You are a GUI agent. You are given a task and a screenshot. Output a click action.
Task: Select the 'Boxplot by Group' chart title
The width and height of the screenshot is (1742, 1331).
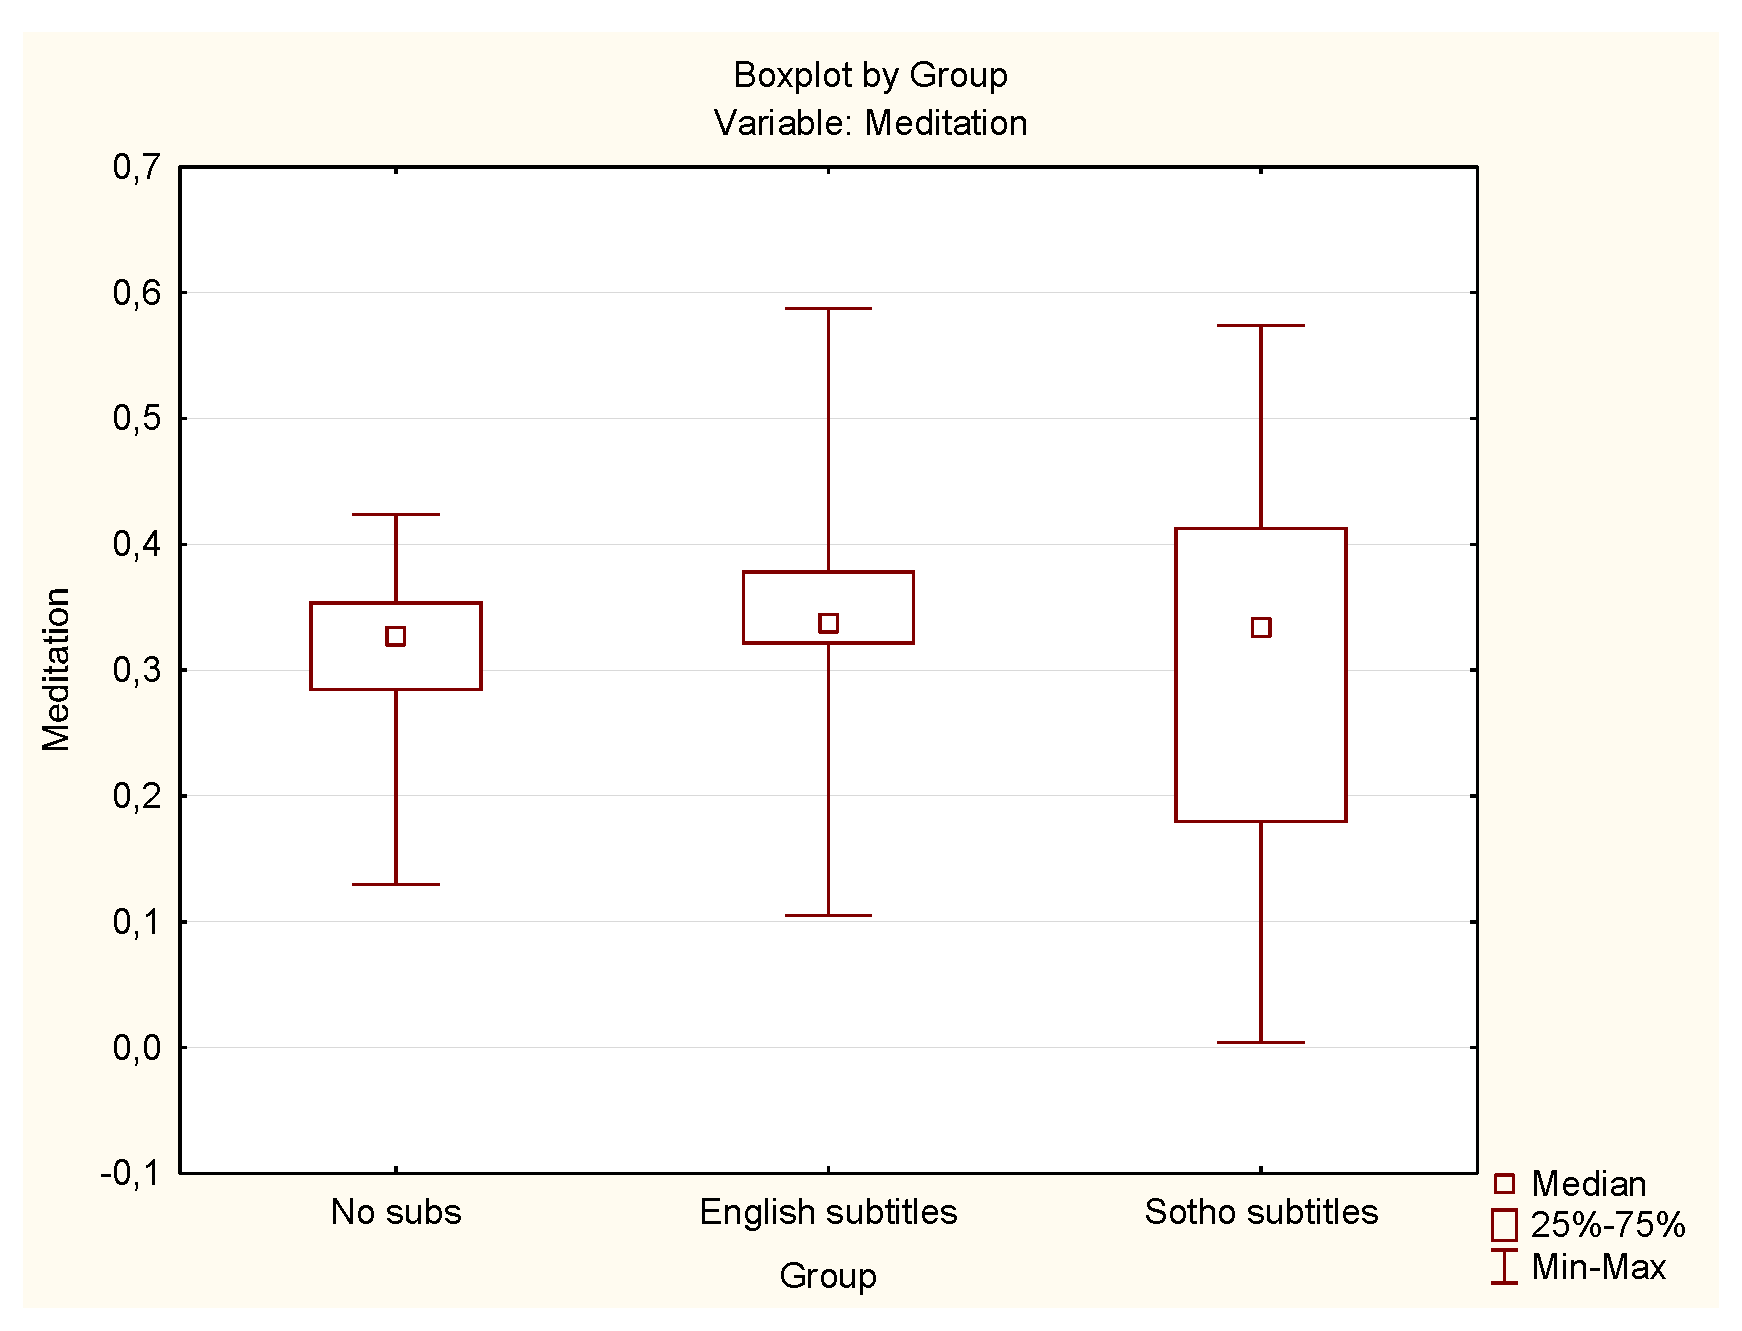point(870,75)
